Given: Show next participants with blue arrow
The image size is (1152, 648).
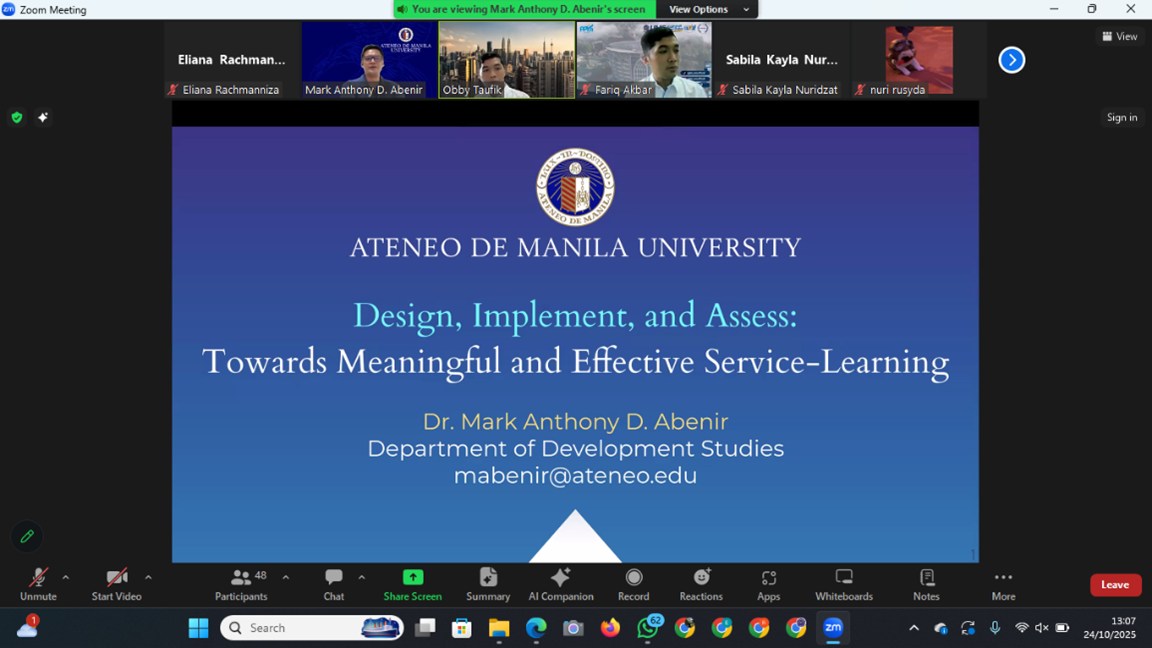Looking at the screenshot, I should (1012, 60).
